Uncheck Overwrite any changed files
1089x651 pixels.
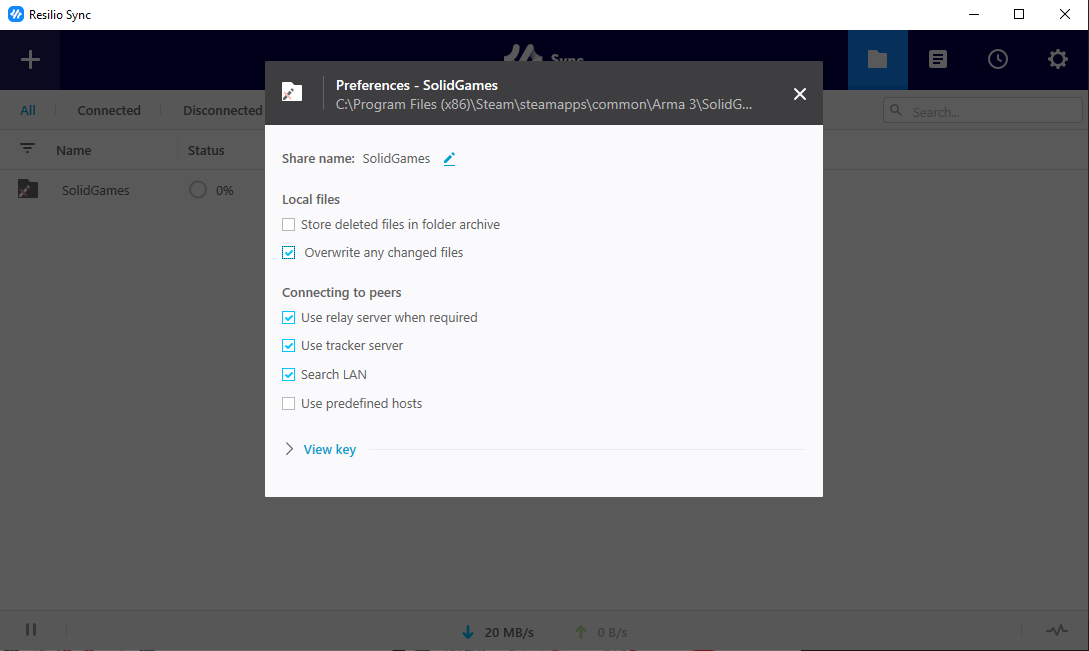point(288,252)
